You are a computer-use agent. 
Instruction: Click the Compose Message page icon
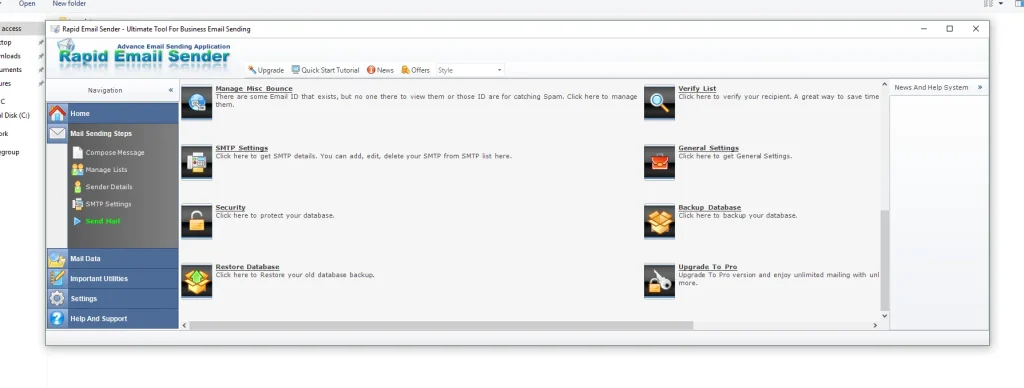pyautogui.click(x=78, y=152)
